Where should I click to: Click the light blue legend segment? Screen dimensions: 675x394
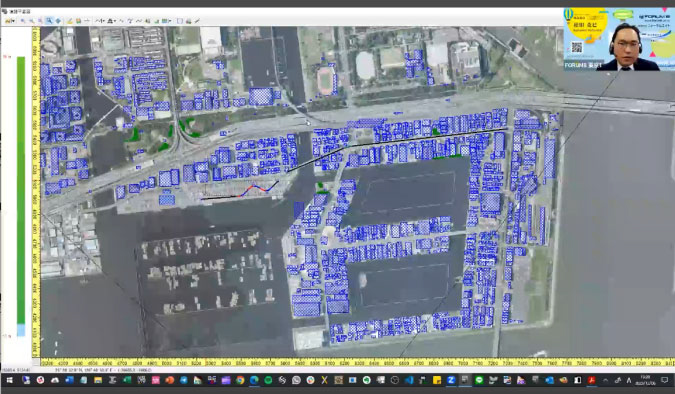pyautogui.click(x=21, y=330)
